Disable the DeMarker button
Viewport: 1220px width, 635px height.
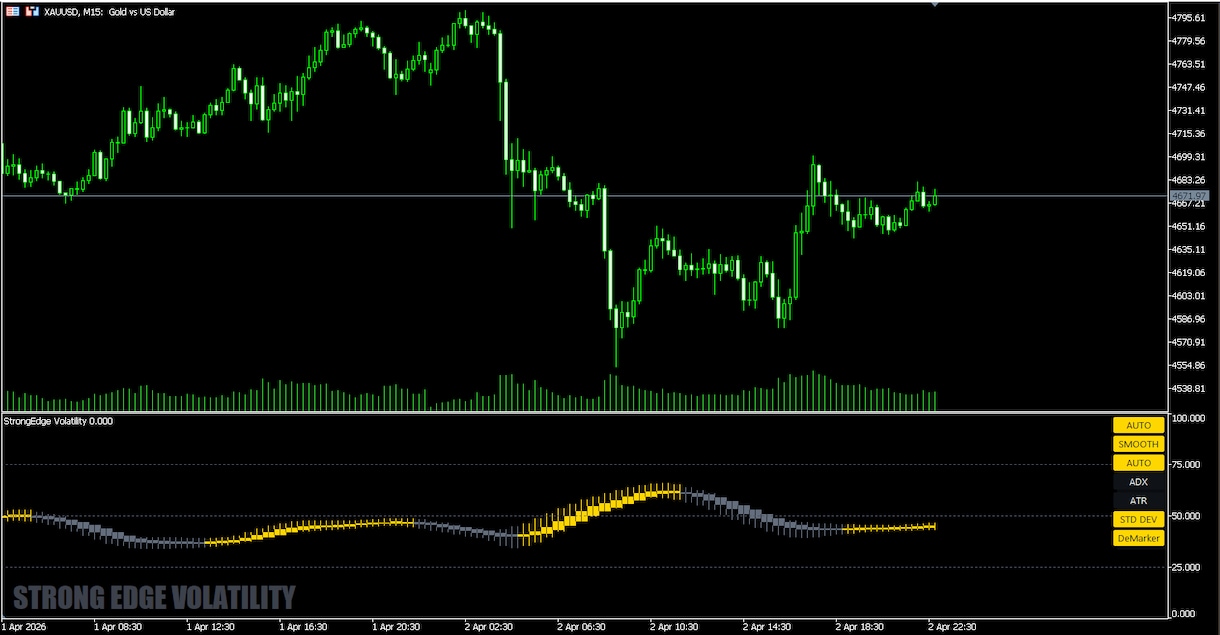[1138, 538]
